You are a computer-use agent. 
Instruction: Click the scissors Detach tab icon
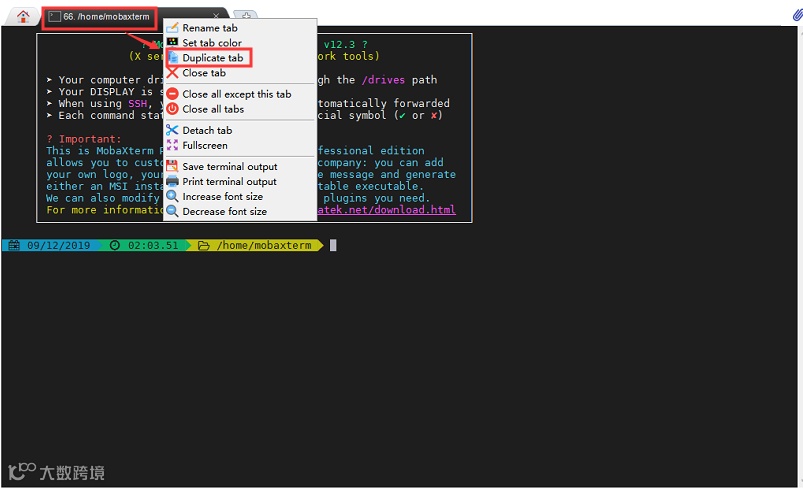(173, 130)
